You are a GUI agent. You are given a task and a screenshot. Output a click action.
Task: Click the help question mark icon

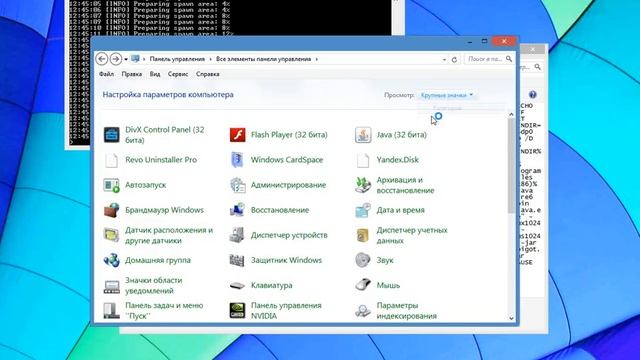(533, 95)
